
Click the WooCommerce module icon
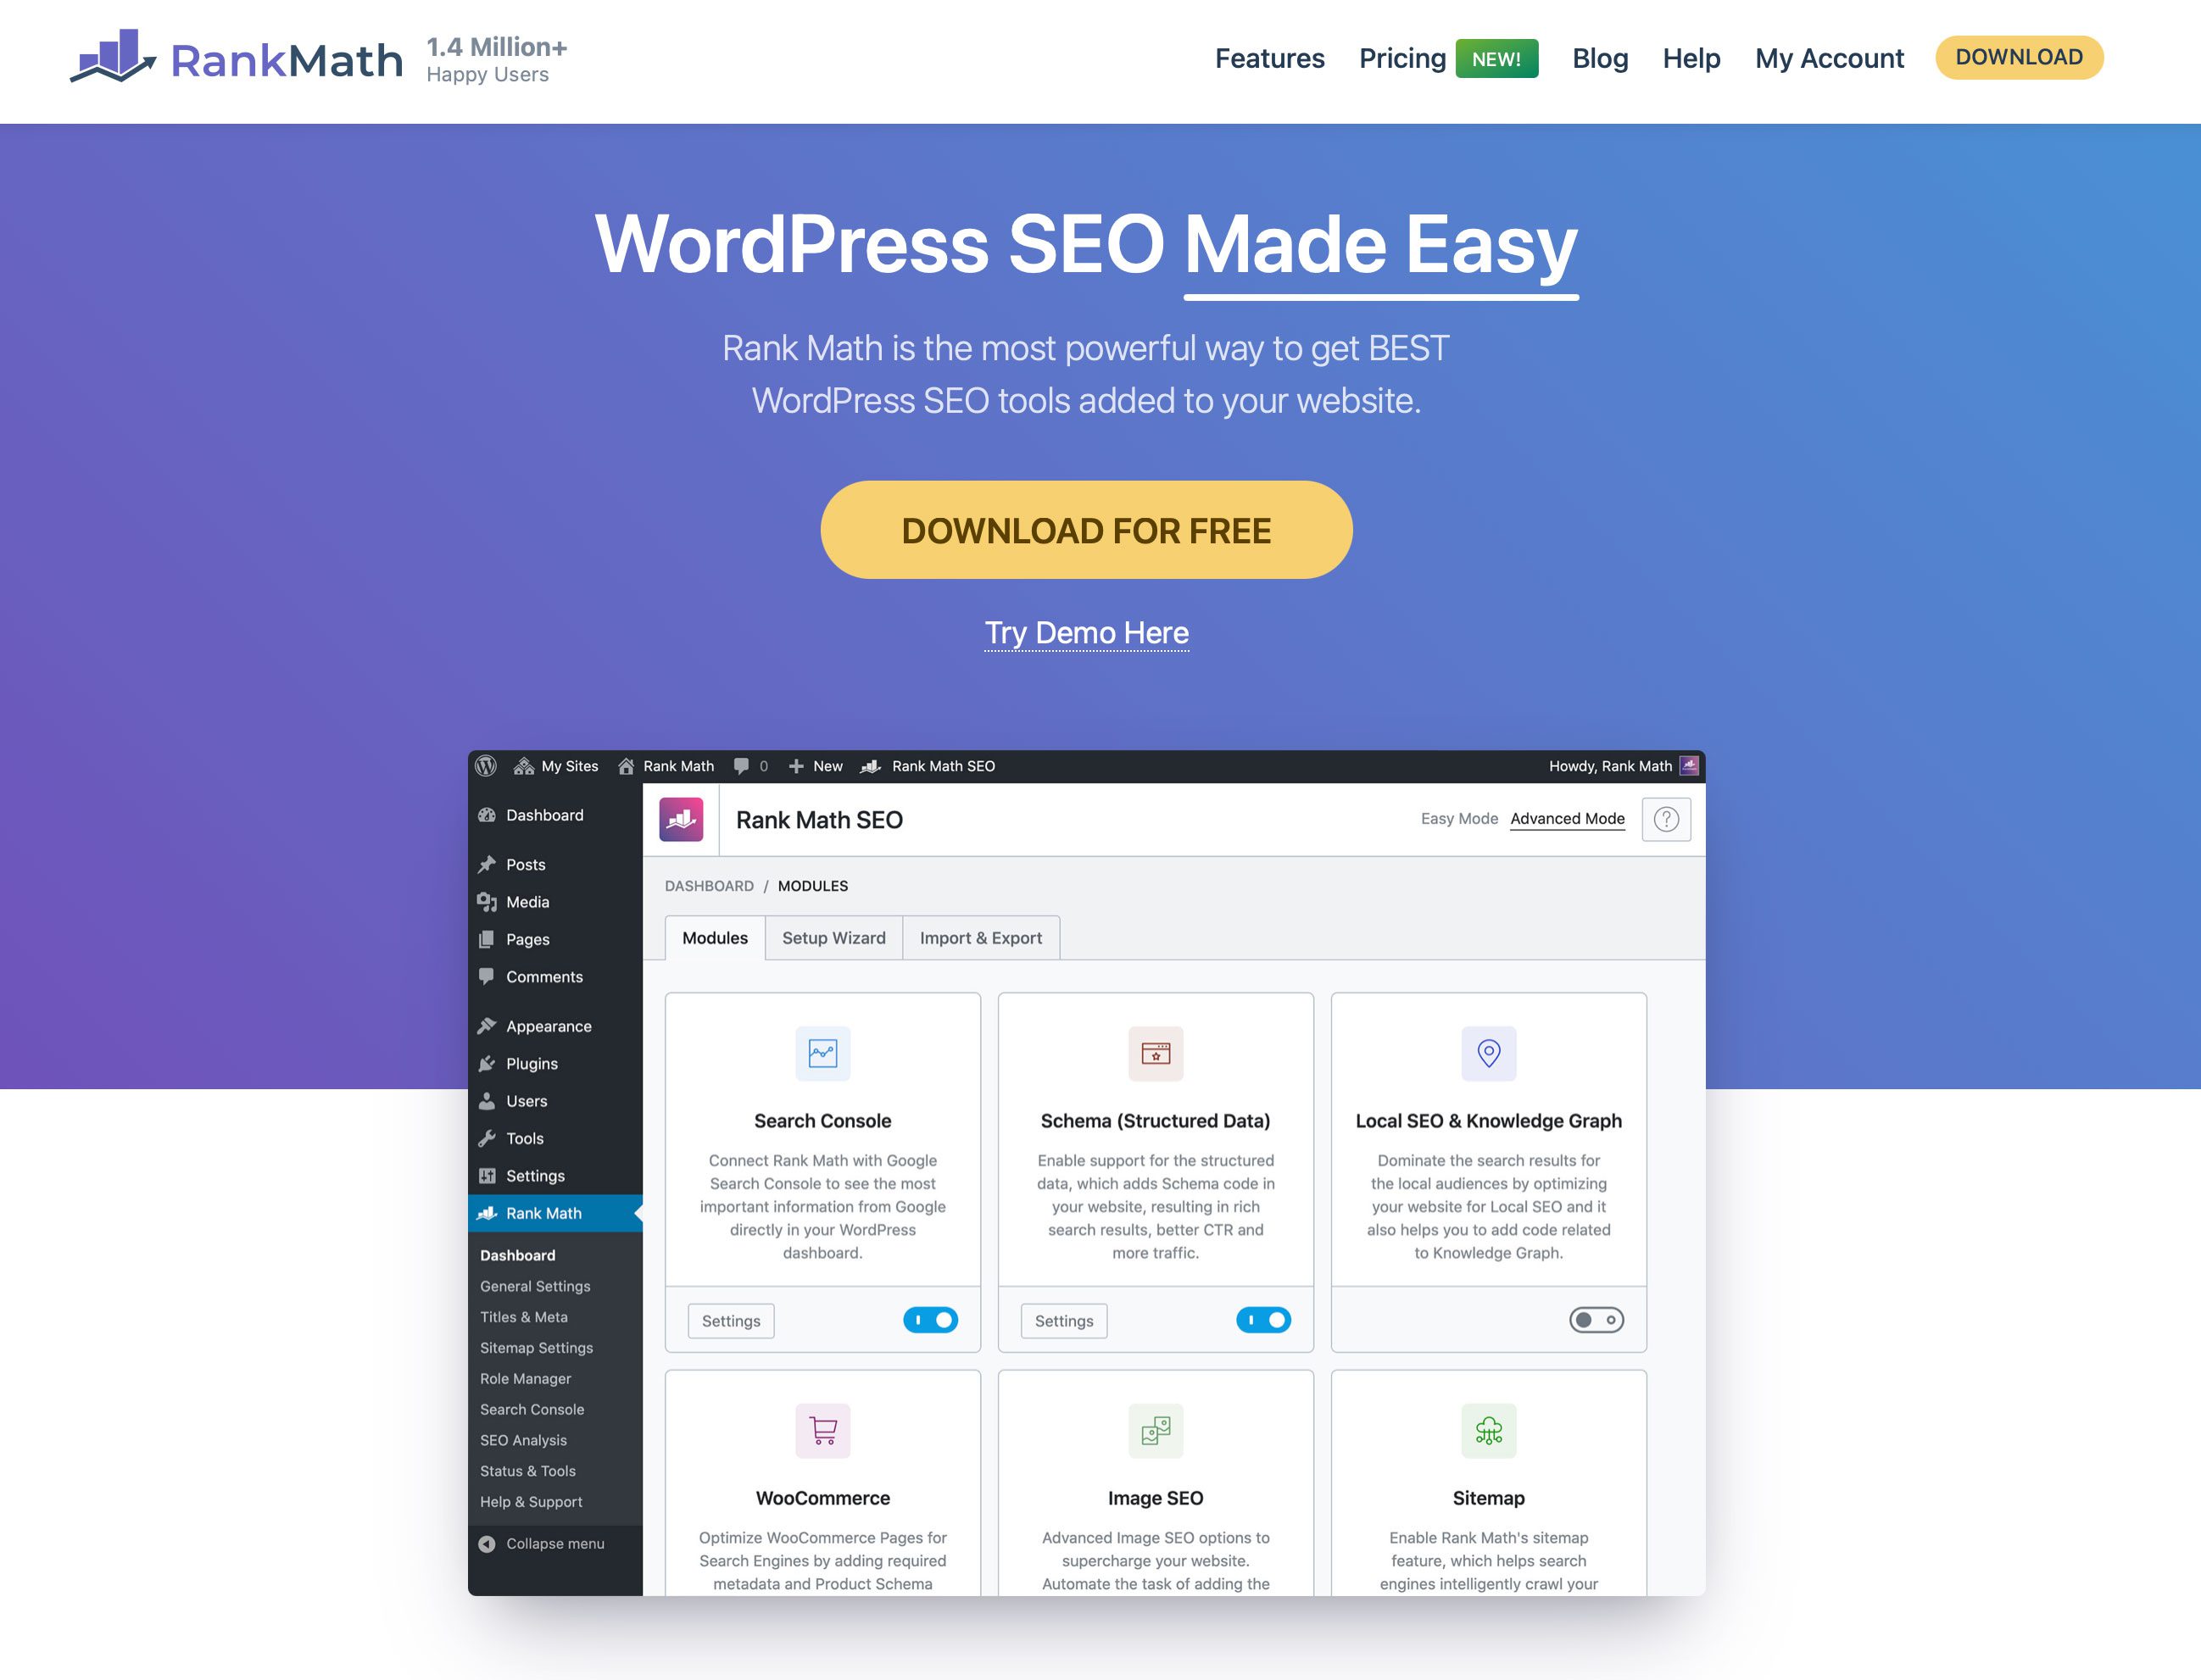(x=821, y=1429)
